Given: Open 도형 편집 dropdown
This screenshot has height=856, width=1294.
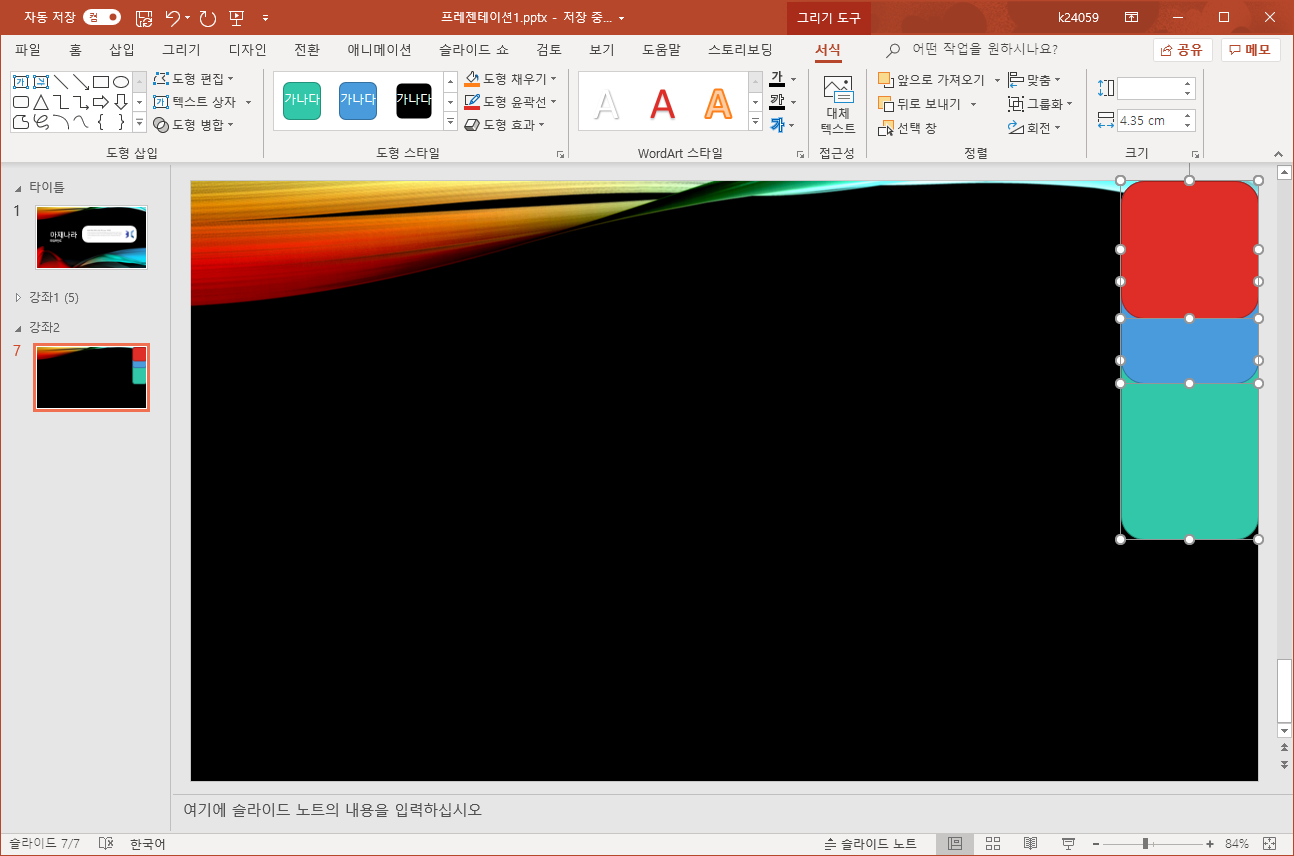Looking at the screenshot, I should pyautogui.click(x=194, y=78).
